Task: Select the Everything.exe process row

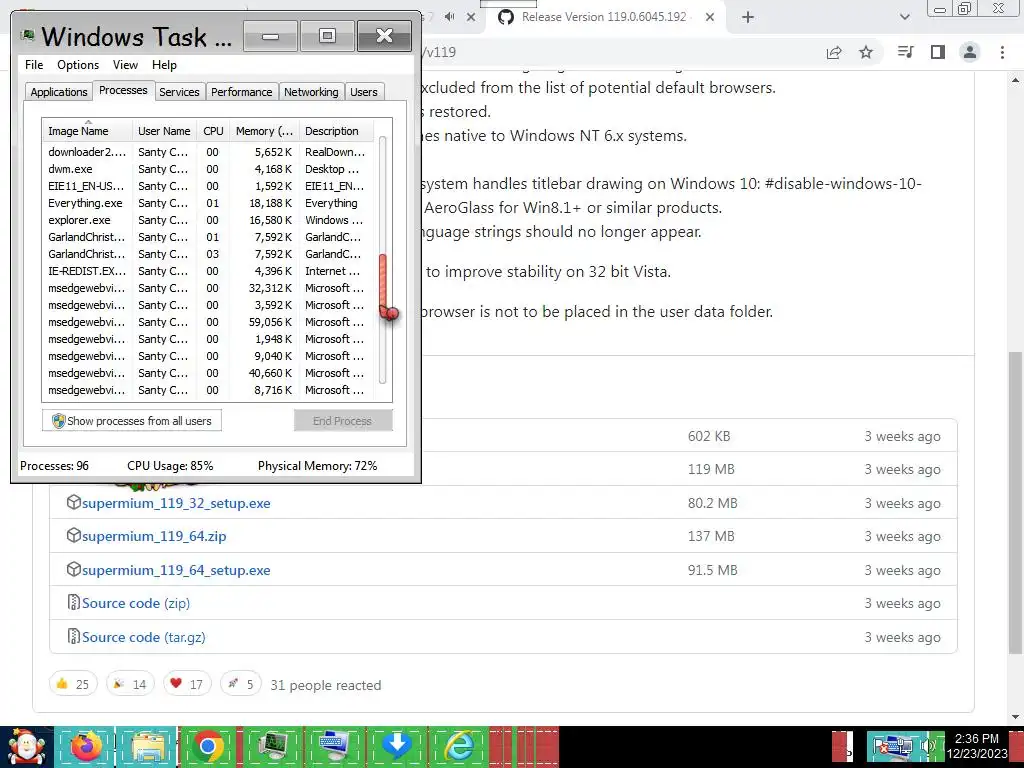Action: pyautogui.click(x=208, y=203)
